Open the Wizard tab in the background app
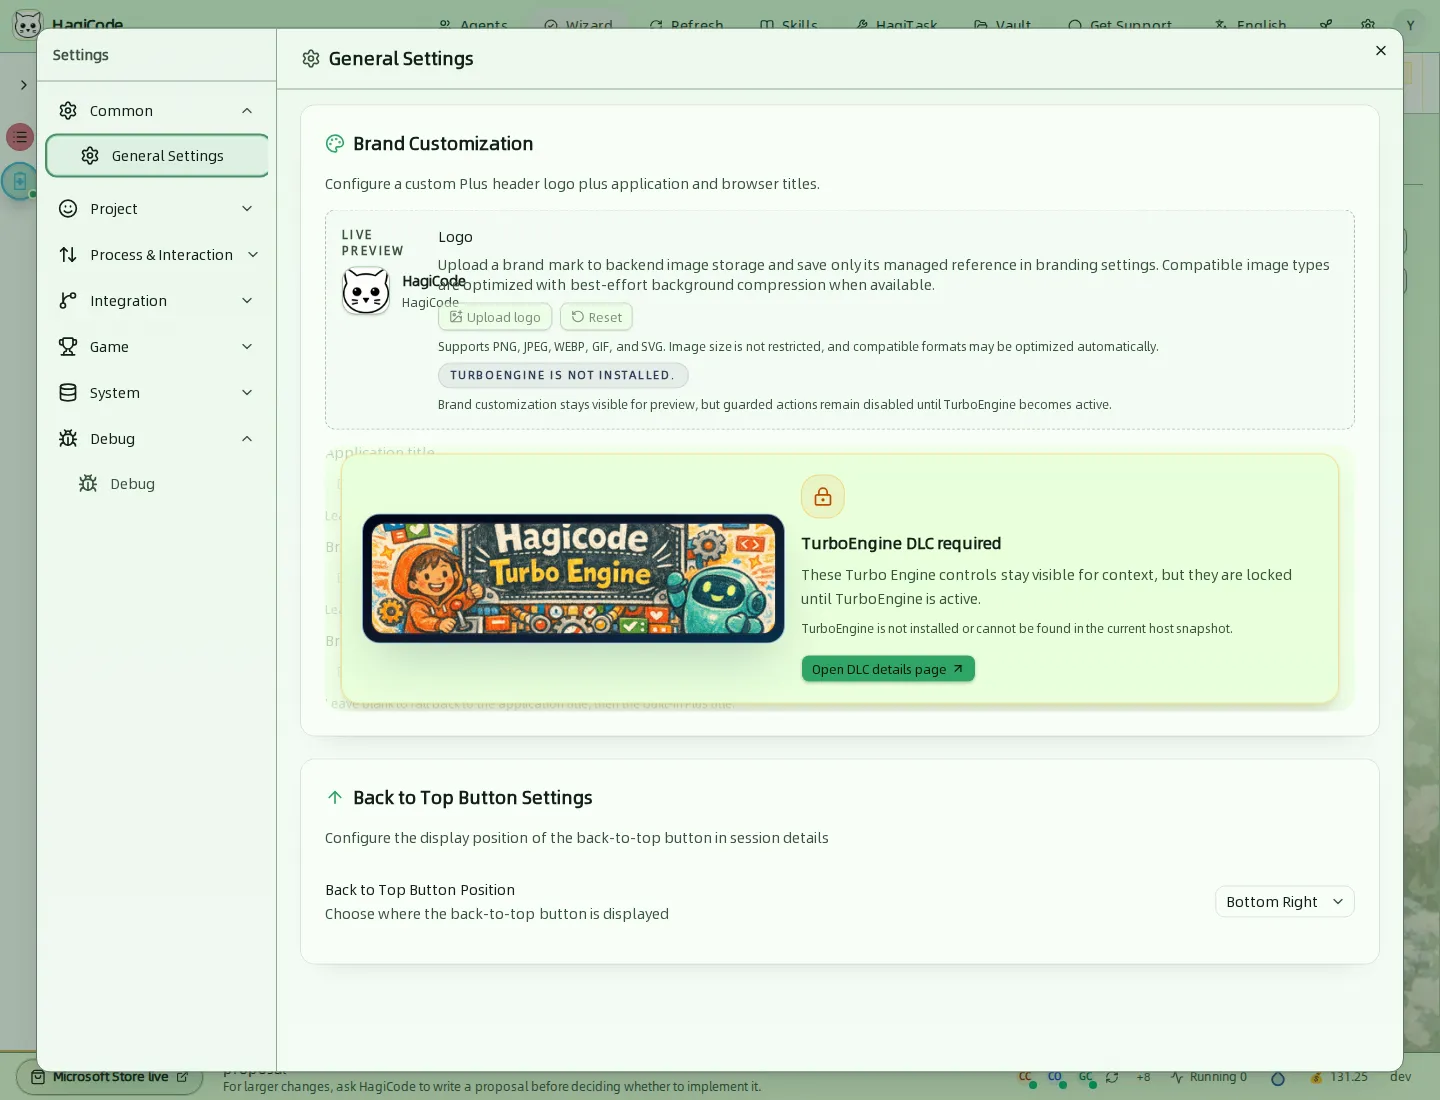This screenshot has height=1100, width=1440. click(579, 25)
